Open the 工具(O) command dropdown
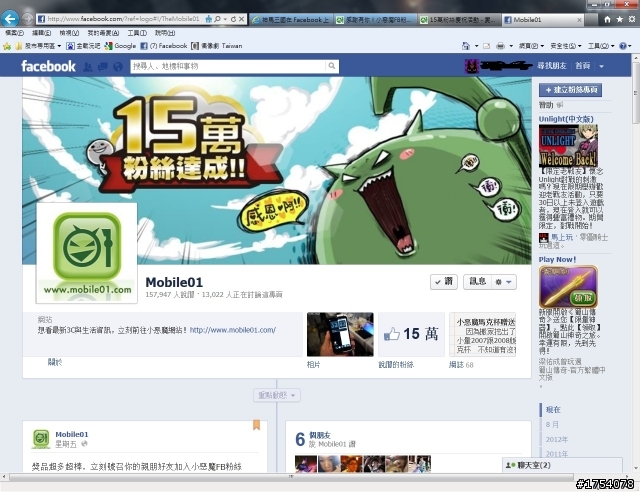 click(601, 46)
